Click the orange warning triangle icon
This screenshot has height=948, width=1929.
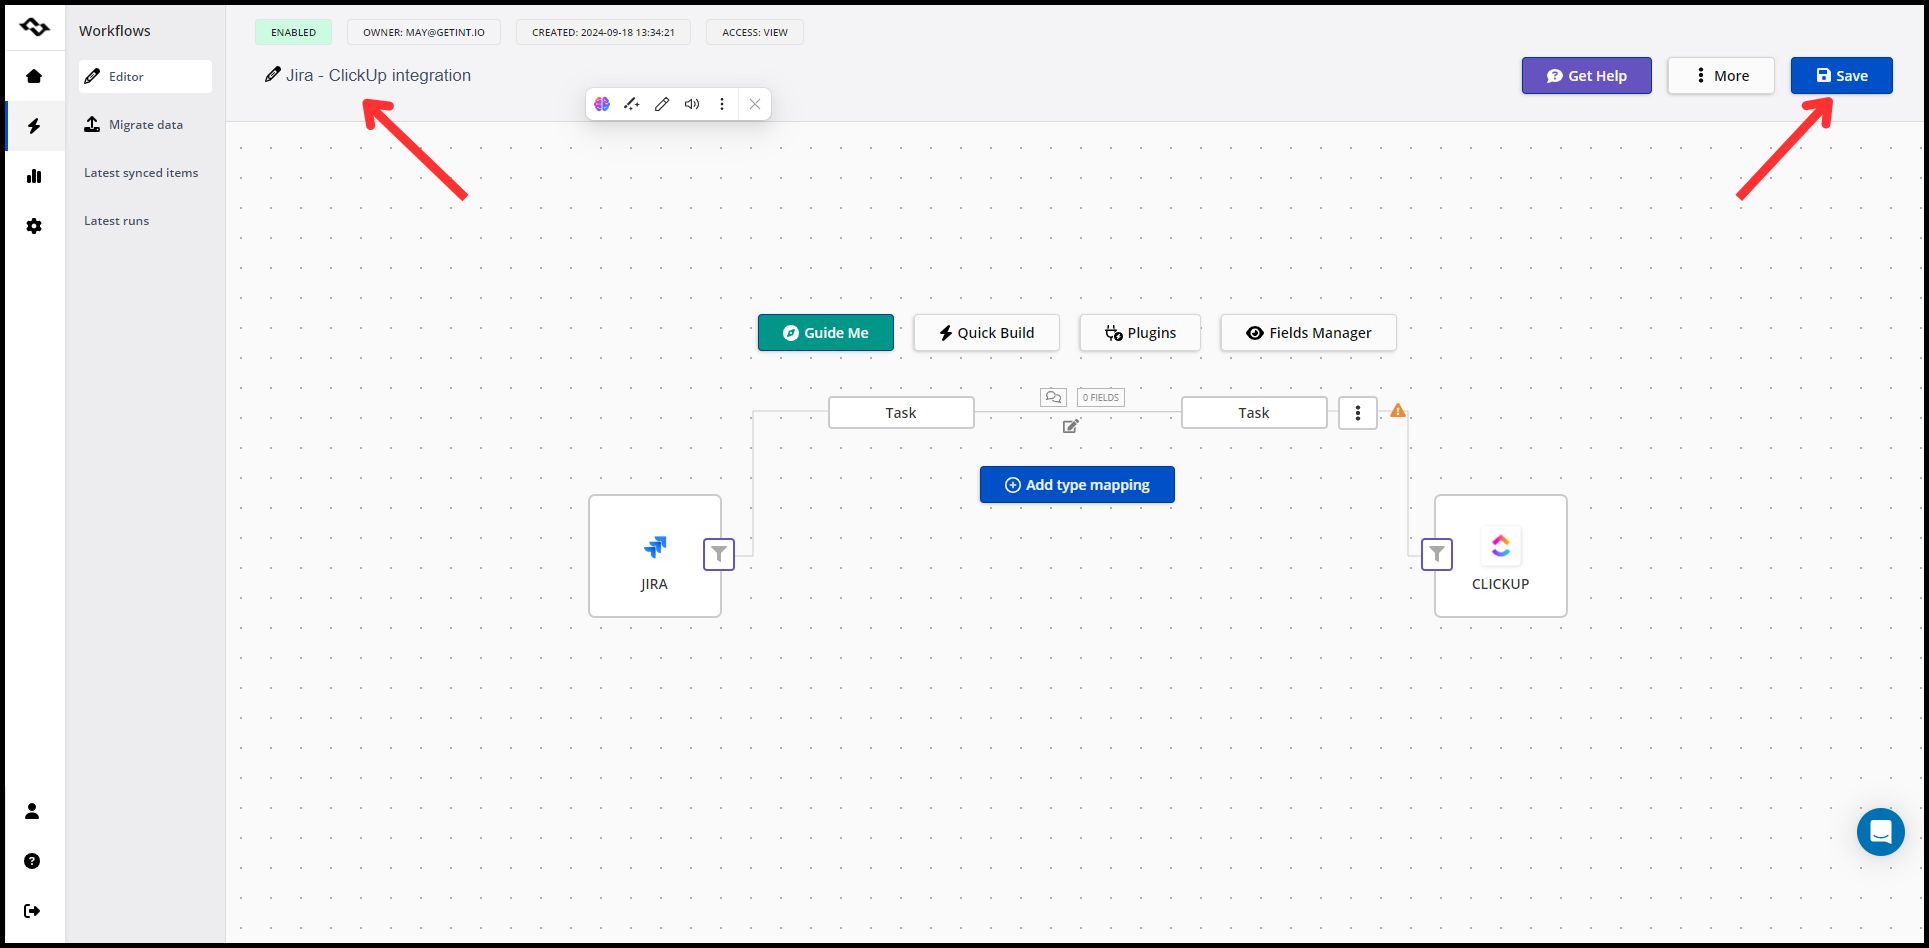coord(1398,411)
